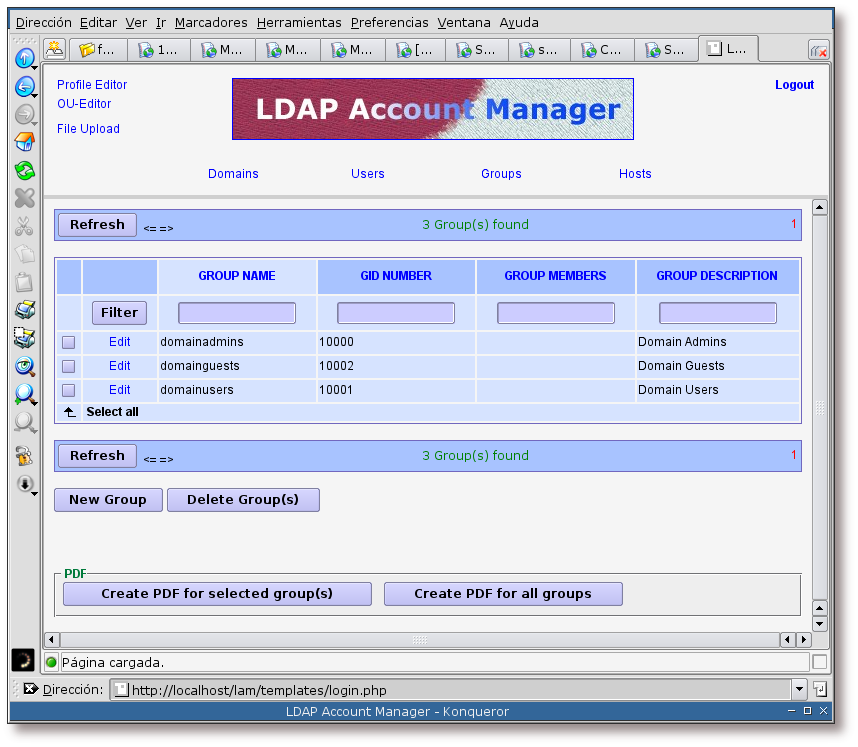Select the domainusers row checkbox
This screenshot has width=858, height=747.
69,390
